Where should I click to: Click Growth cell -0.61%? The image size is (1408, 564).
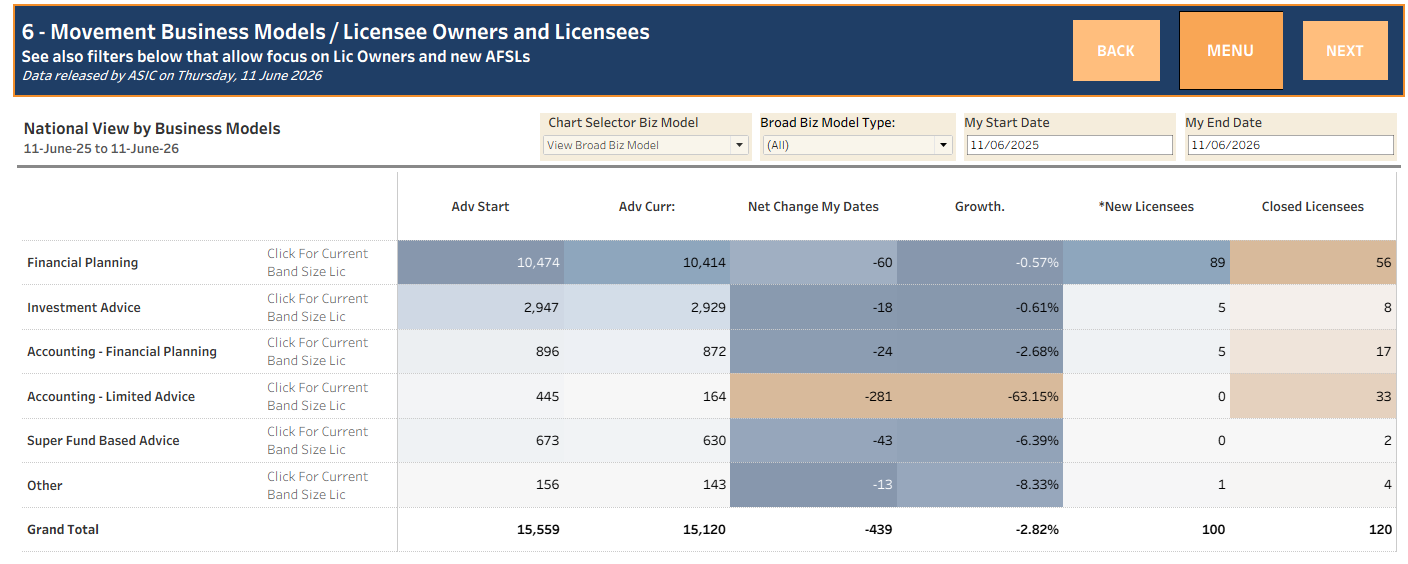tap(980, 307)
